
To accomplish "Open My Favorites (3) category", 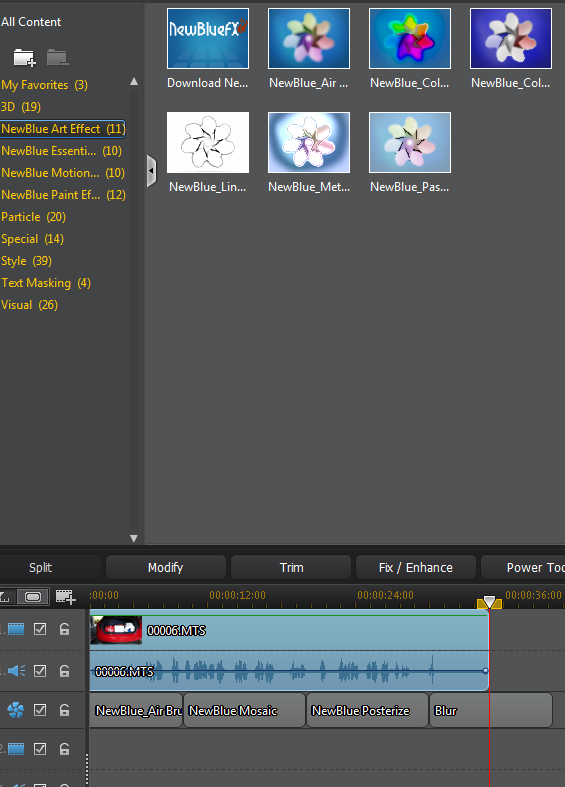I will tap(44, 85).
